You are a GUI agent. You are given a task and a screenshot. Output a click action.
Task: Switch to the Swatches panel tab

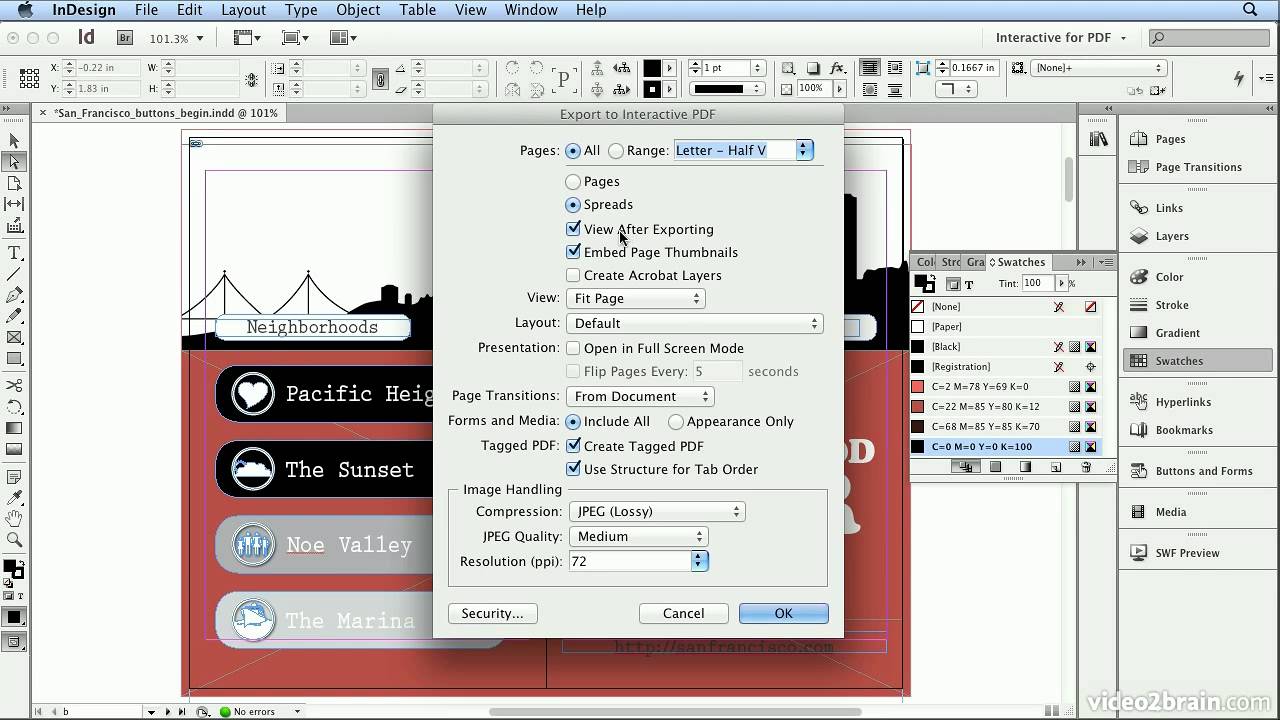coord(1017,262)
